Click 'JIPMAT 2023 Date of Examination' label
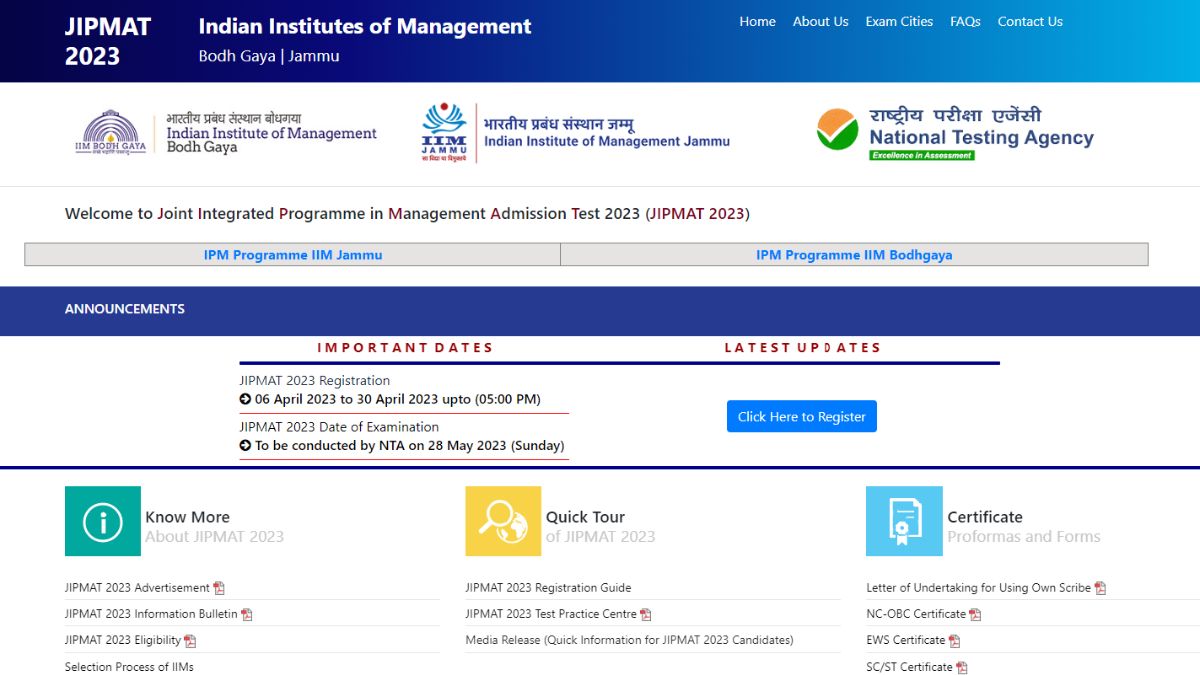 (x=339, y=427)
